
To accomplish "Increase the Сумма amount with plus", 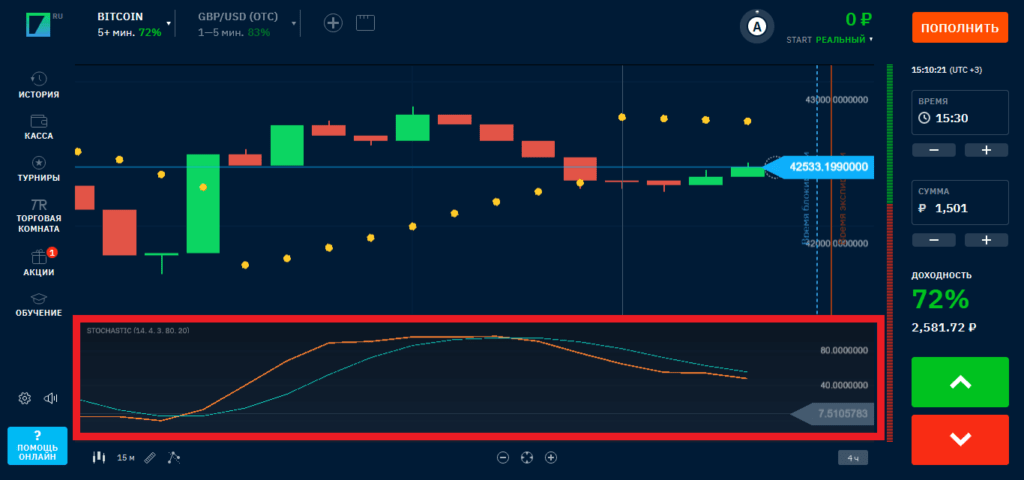I will point(985,240).
